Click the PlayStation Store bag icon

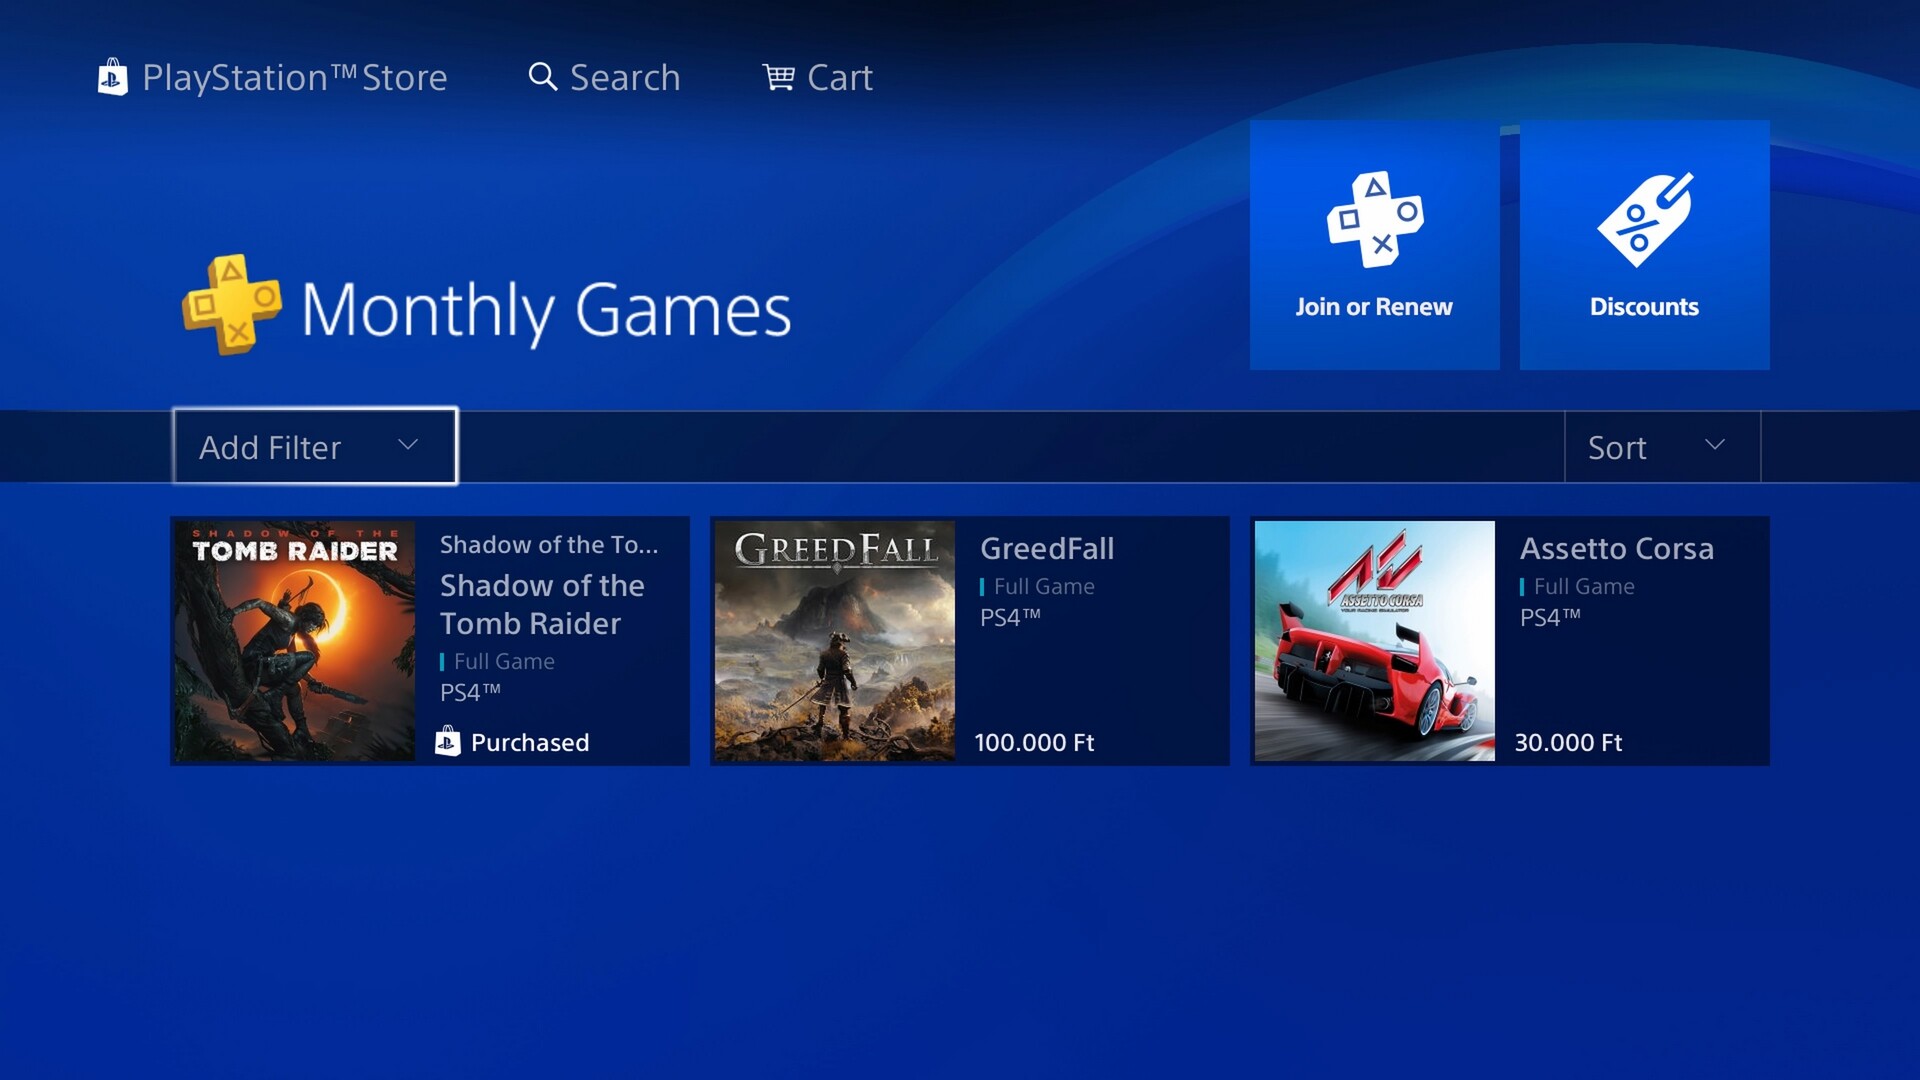[x=112, y=77]
